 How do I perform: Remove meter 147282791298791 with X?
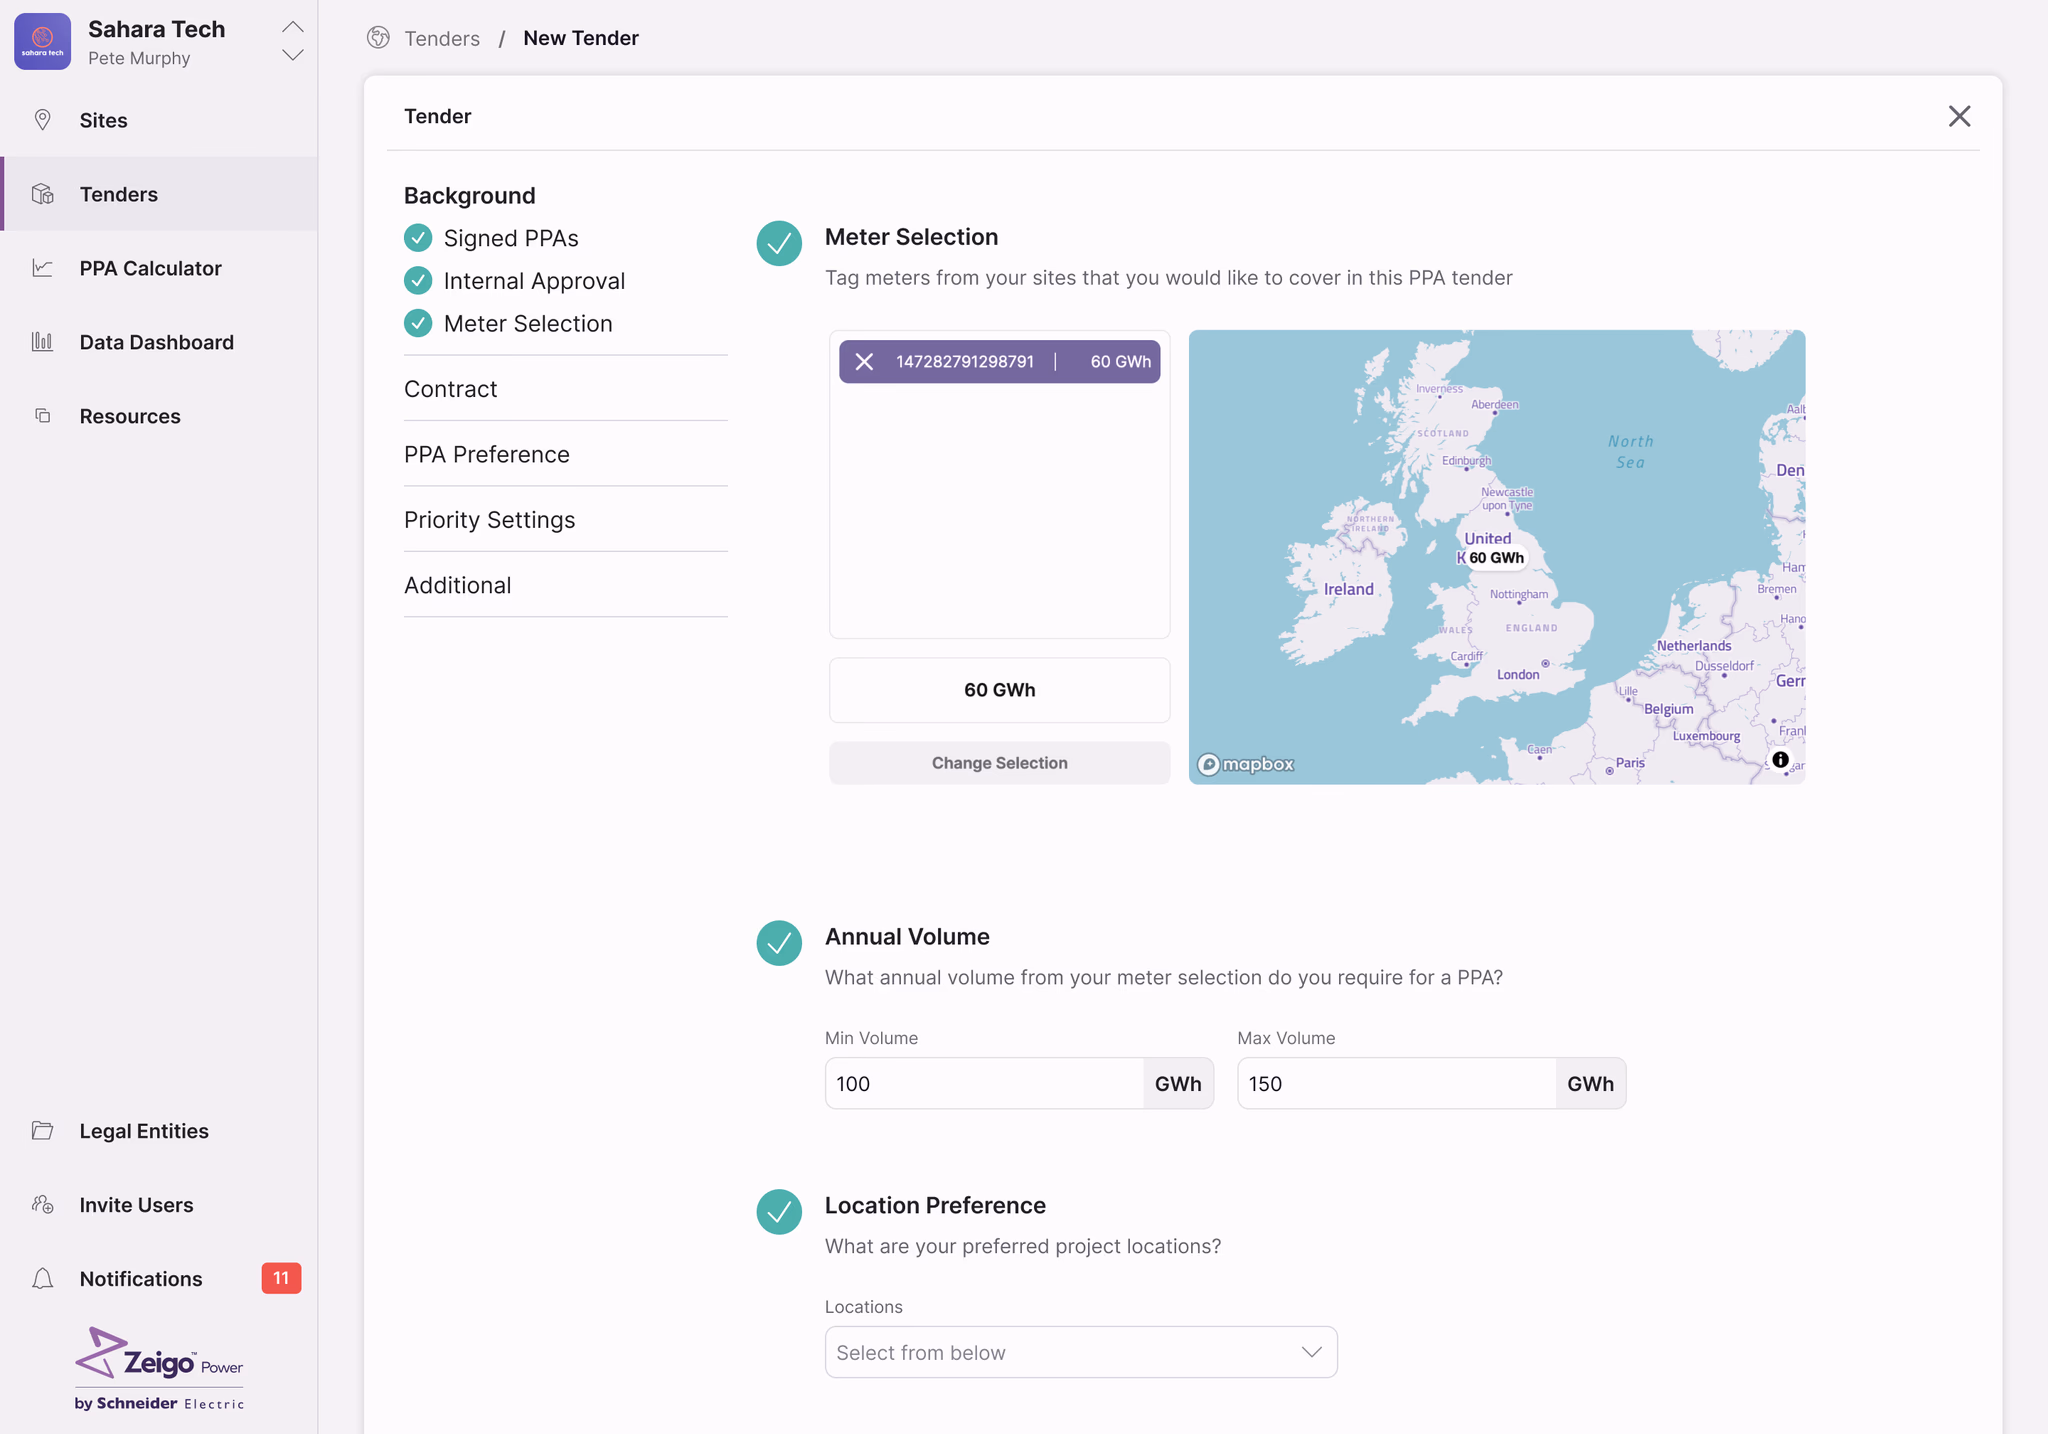pos(864,362)
